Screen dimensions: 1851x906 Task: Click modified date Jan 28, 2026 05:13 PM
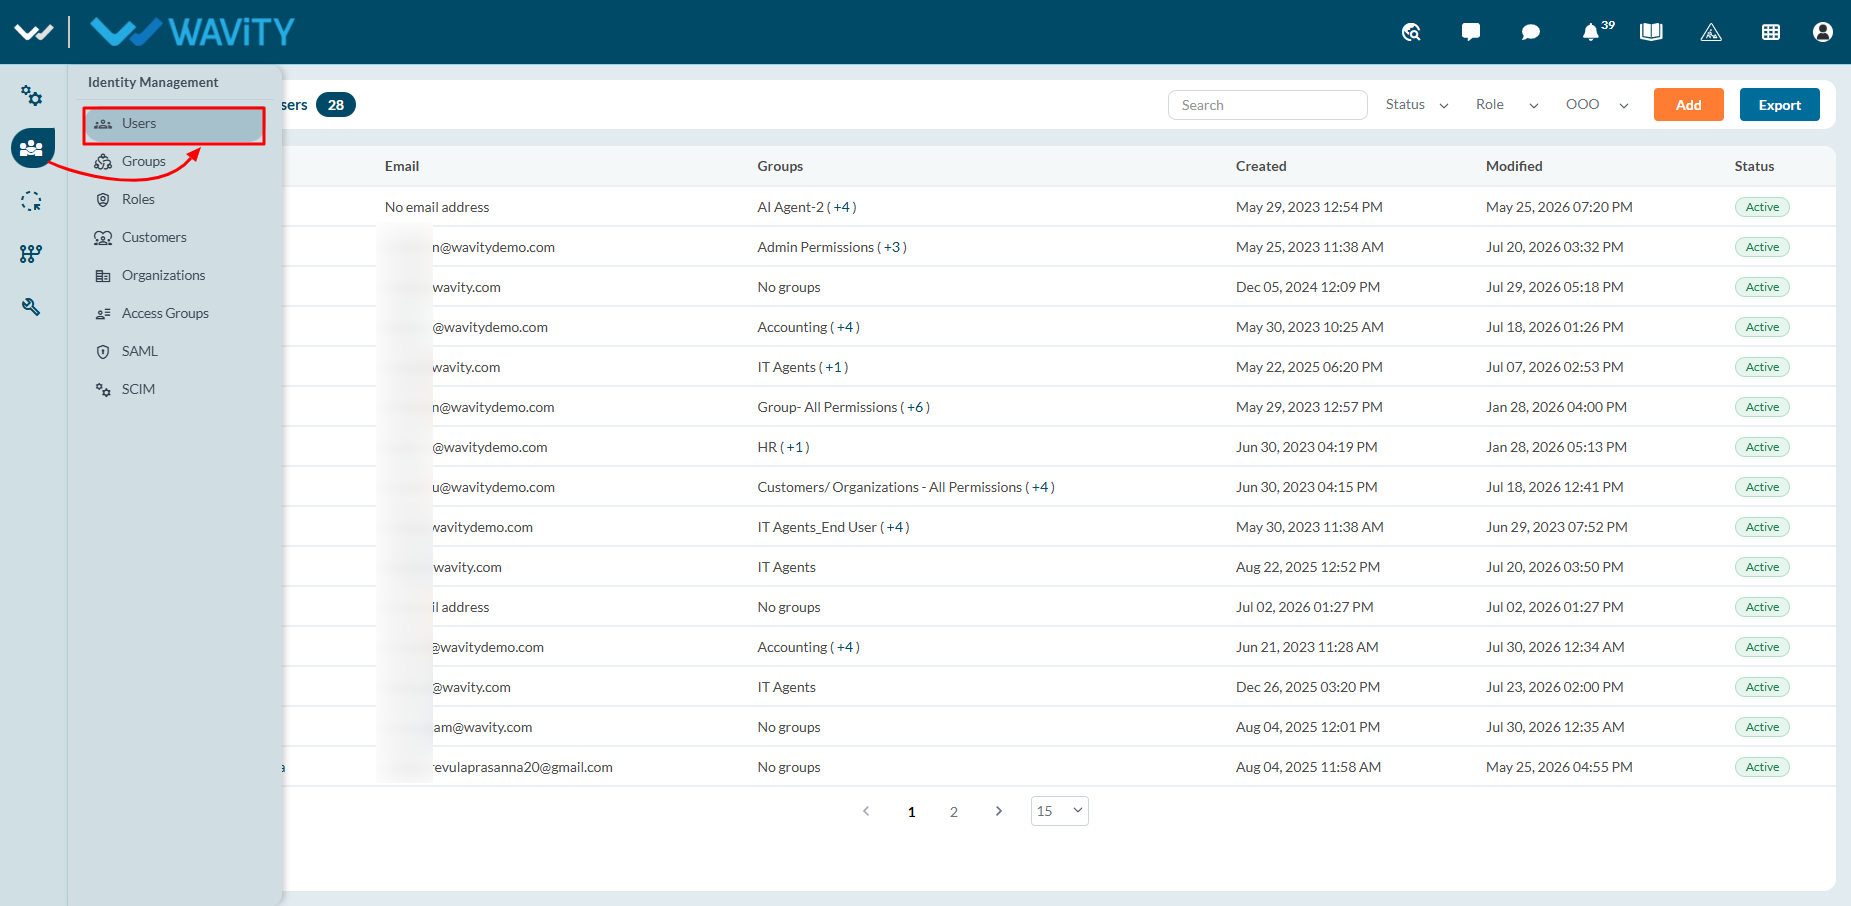1556,447
